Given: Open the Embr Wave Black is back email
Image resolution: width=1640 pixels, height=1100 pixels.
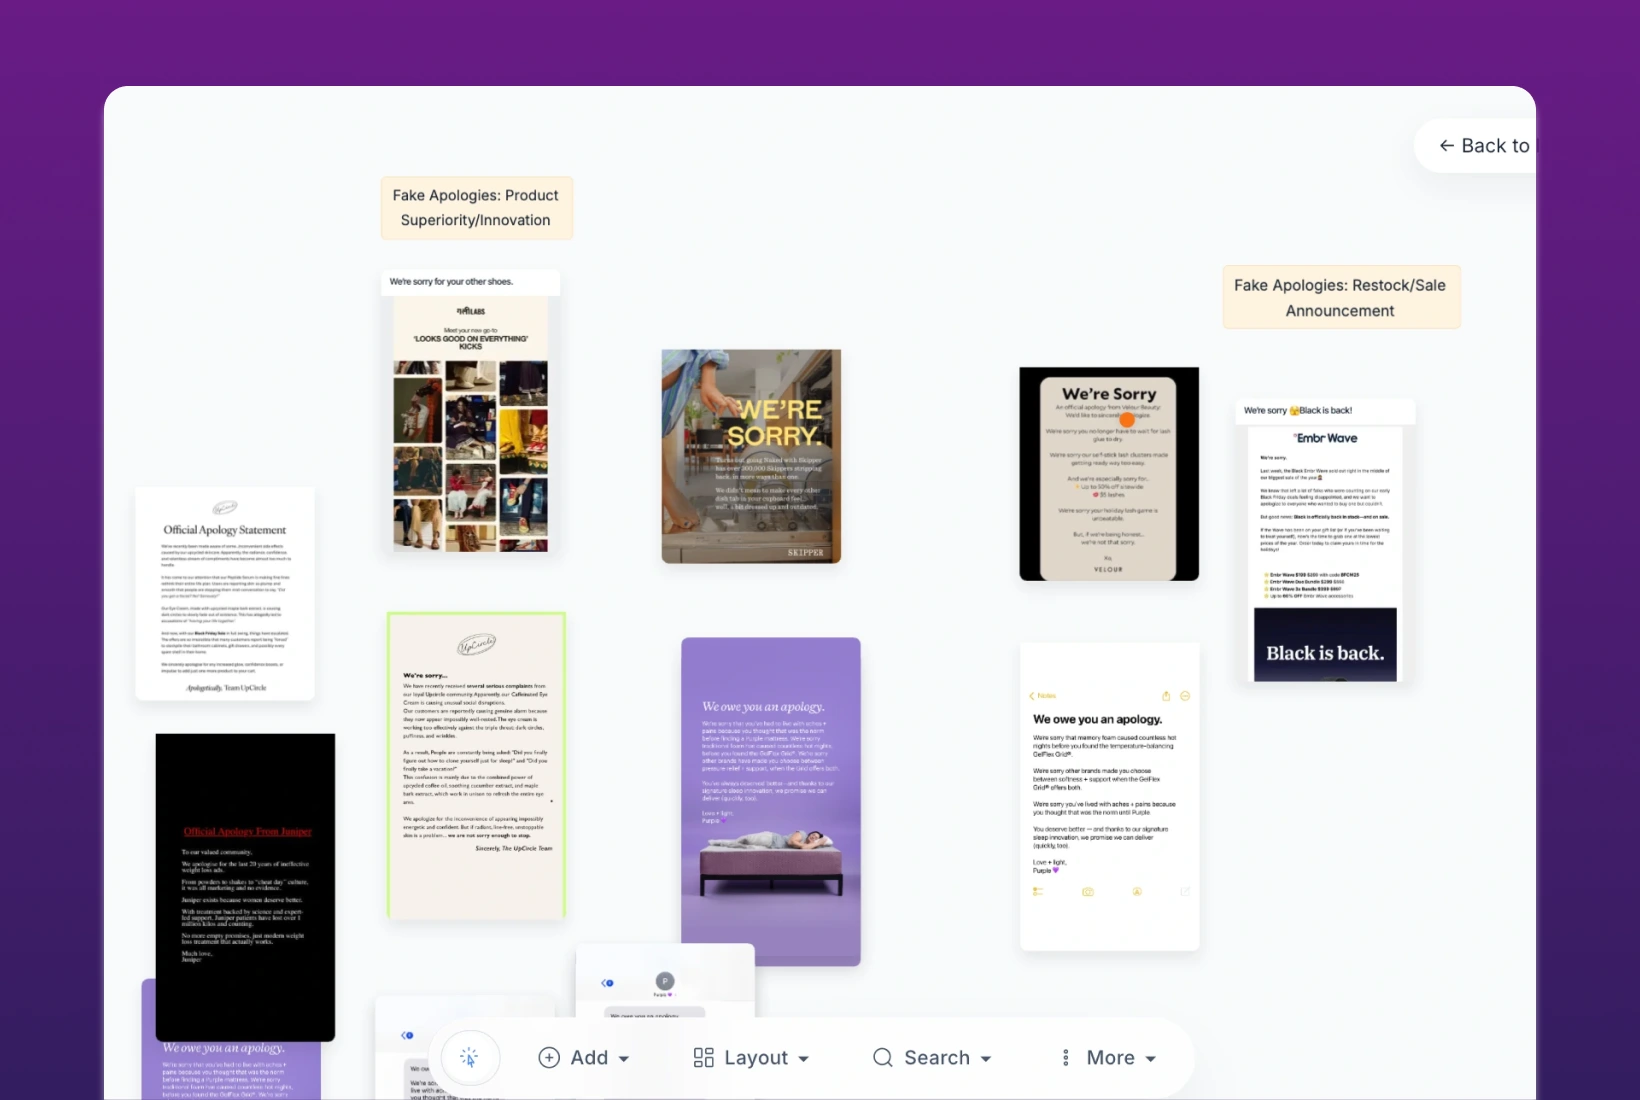Looking at the screenshot, I should coord(1326,541).
